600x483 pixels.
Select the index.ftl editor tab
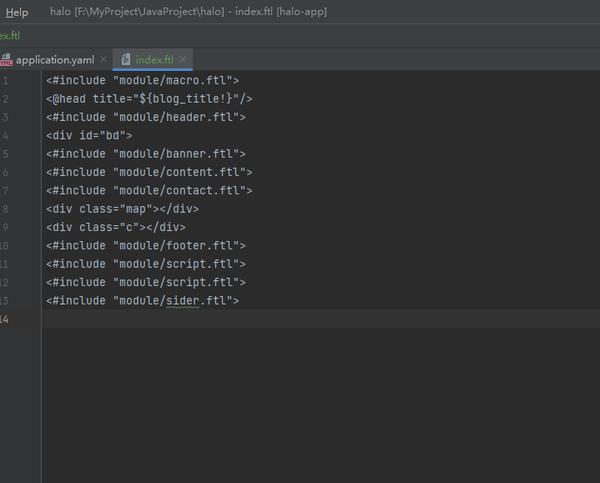154,60
